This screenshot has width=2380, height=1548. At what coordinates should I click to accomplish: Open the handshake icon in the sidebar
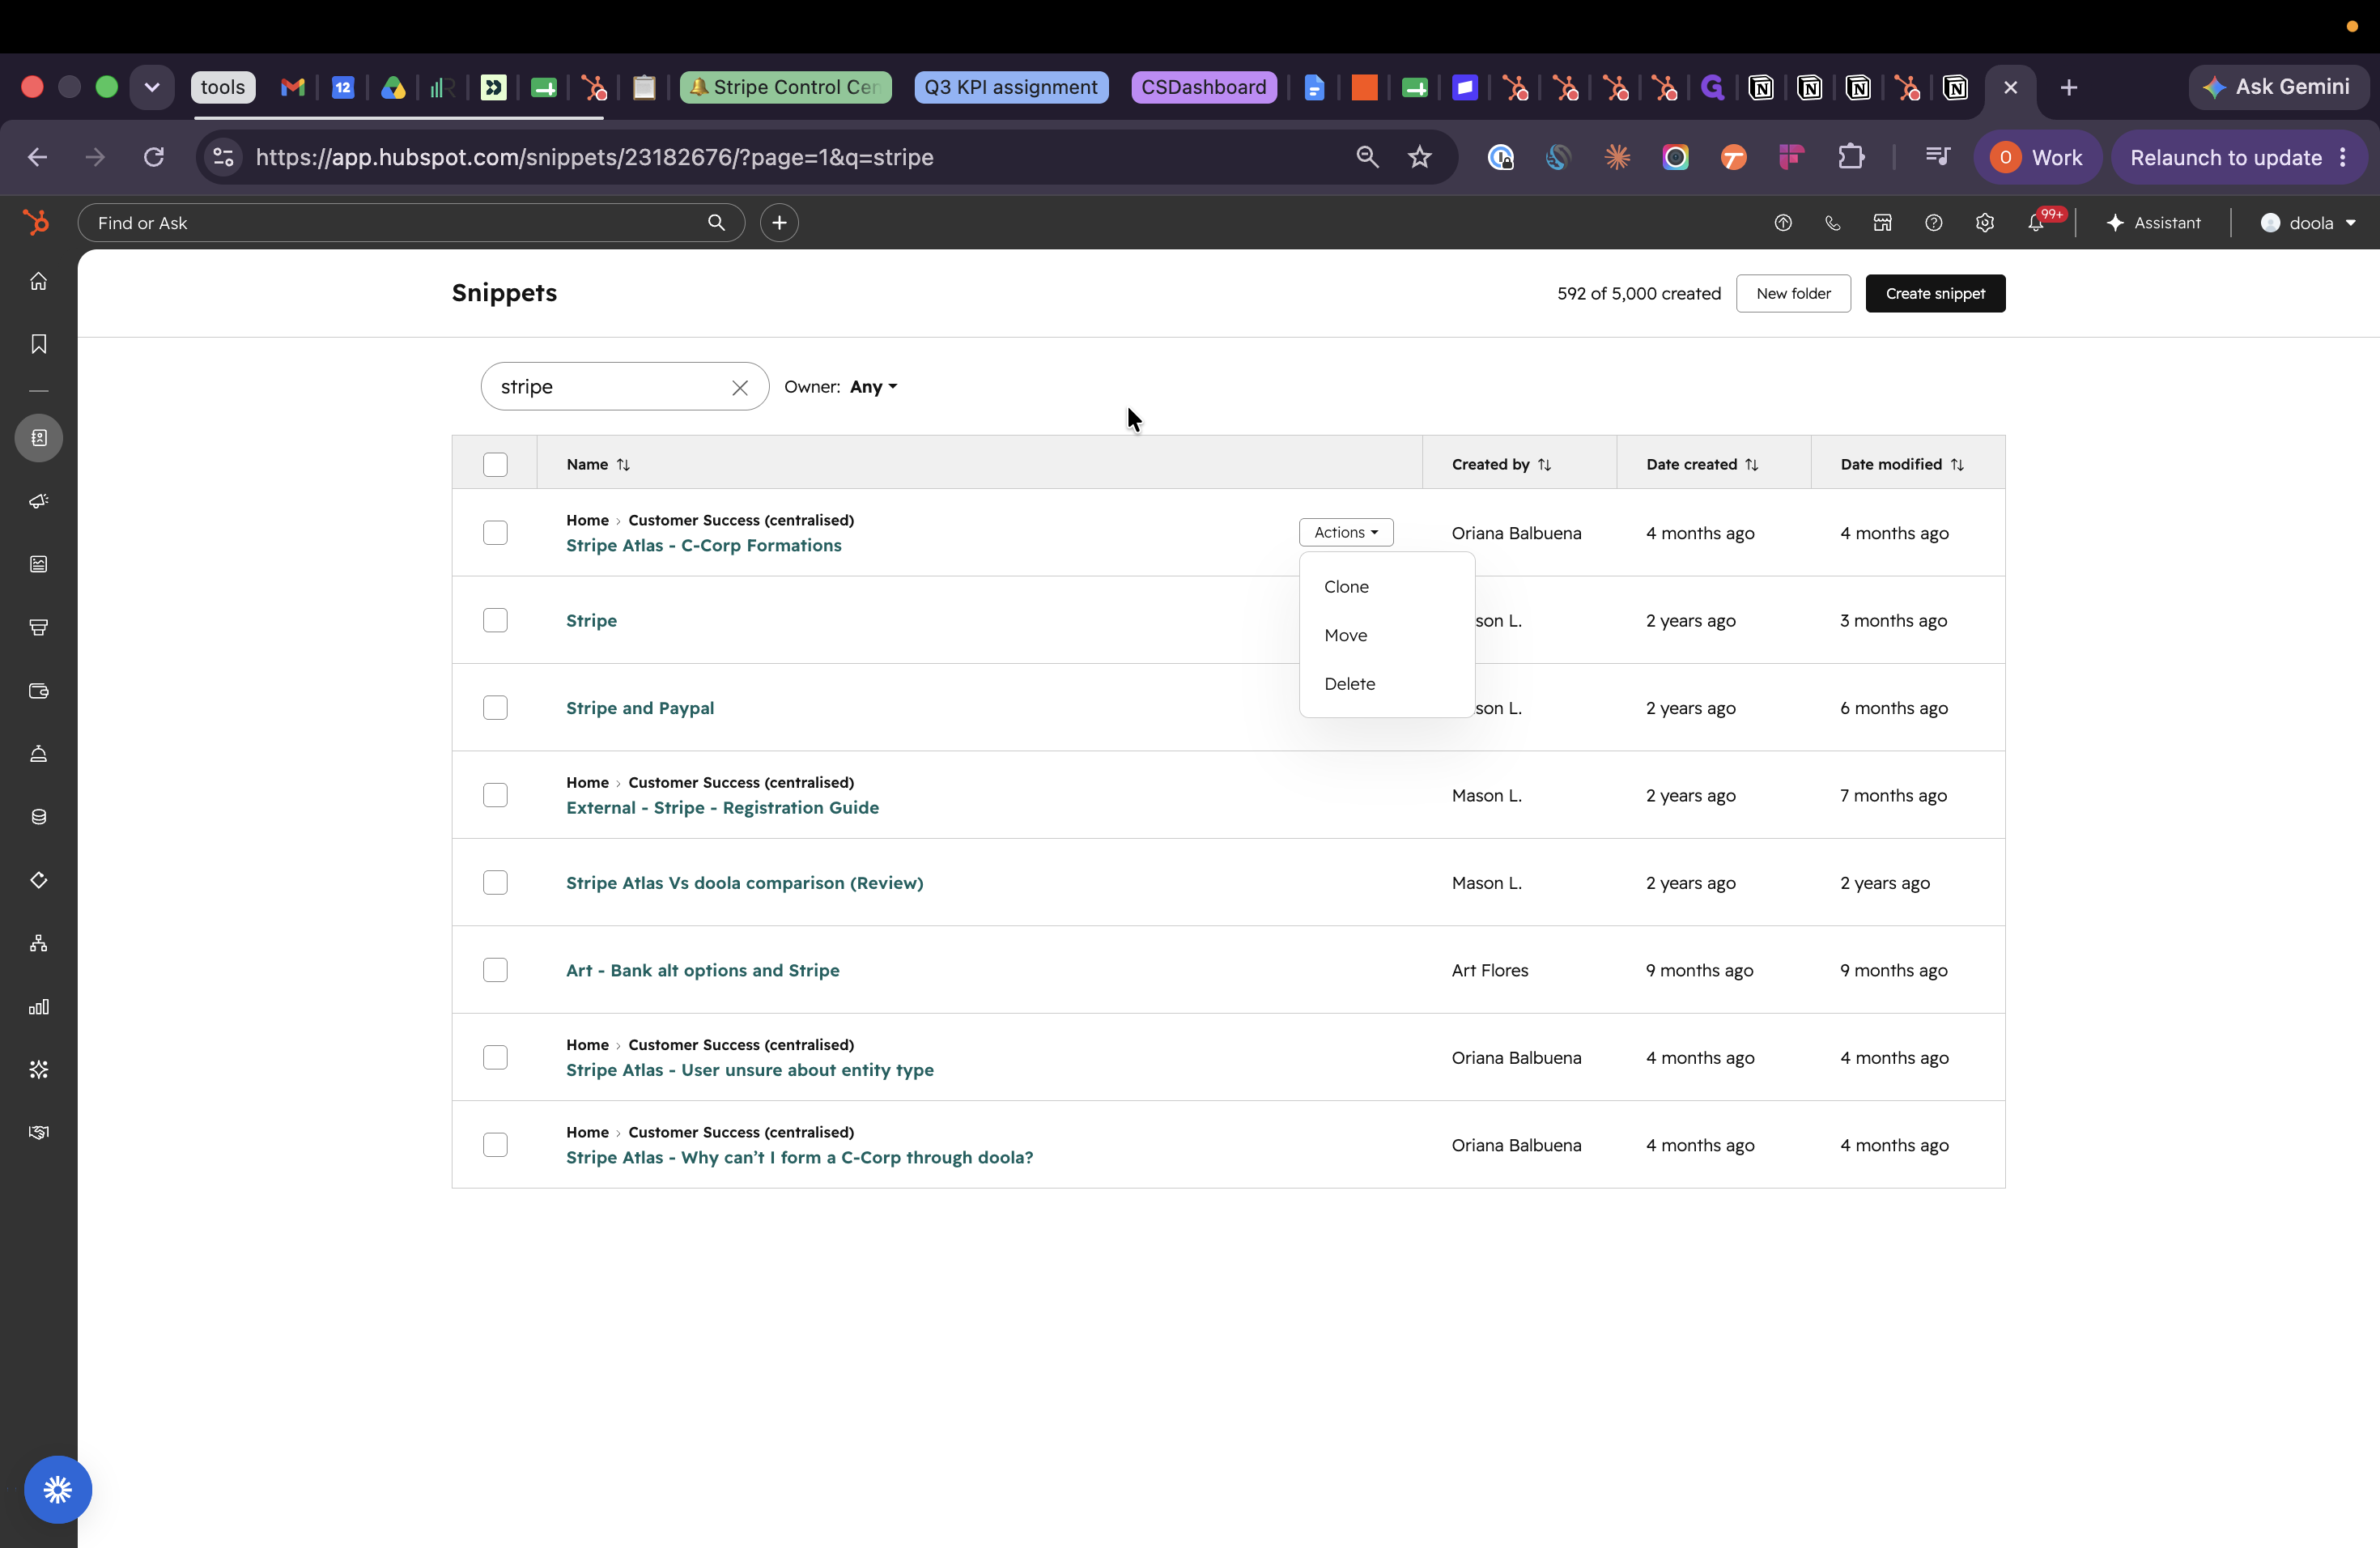click(x=39, y=1132)
